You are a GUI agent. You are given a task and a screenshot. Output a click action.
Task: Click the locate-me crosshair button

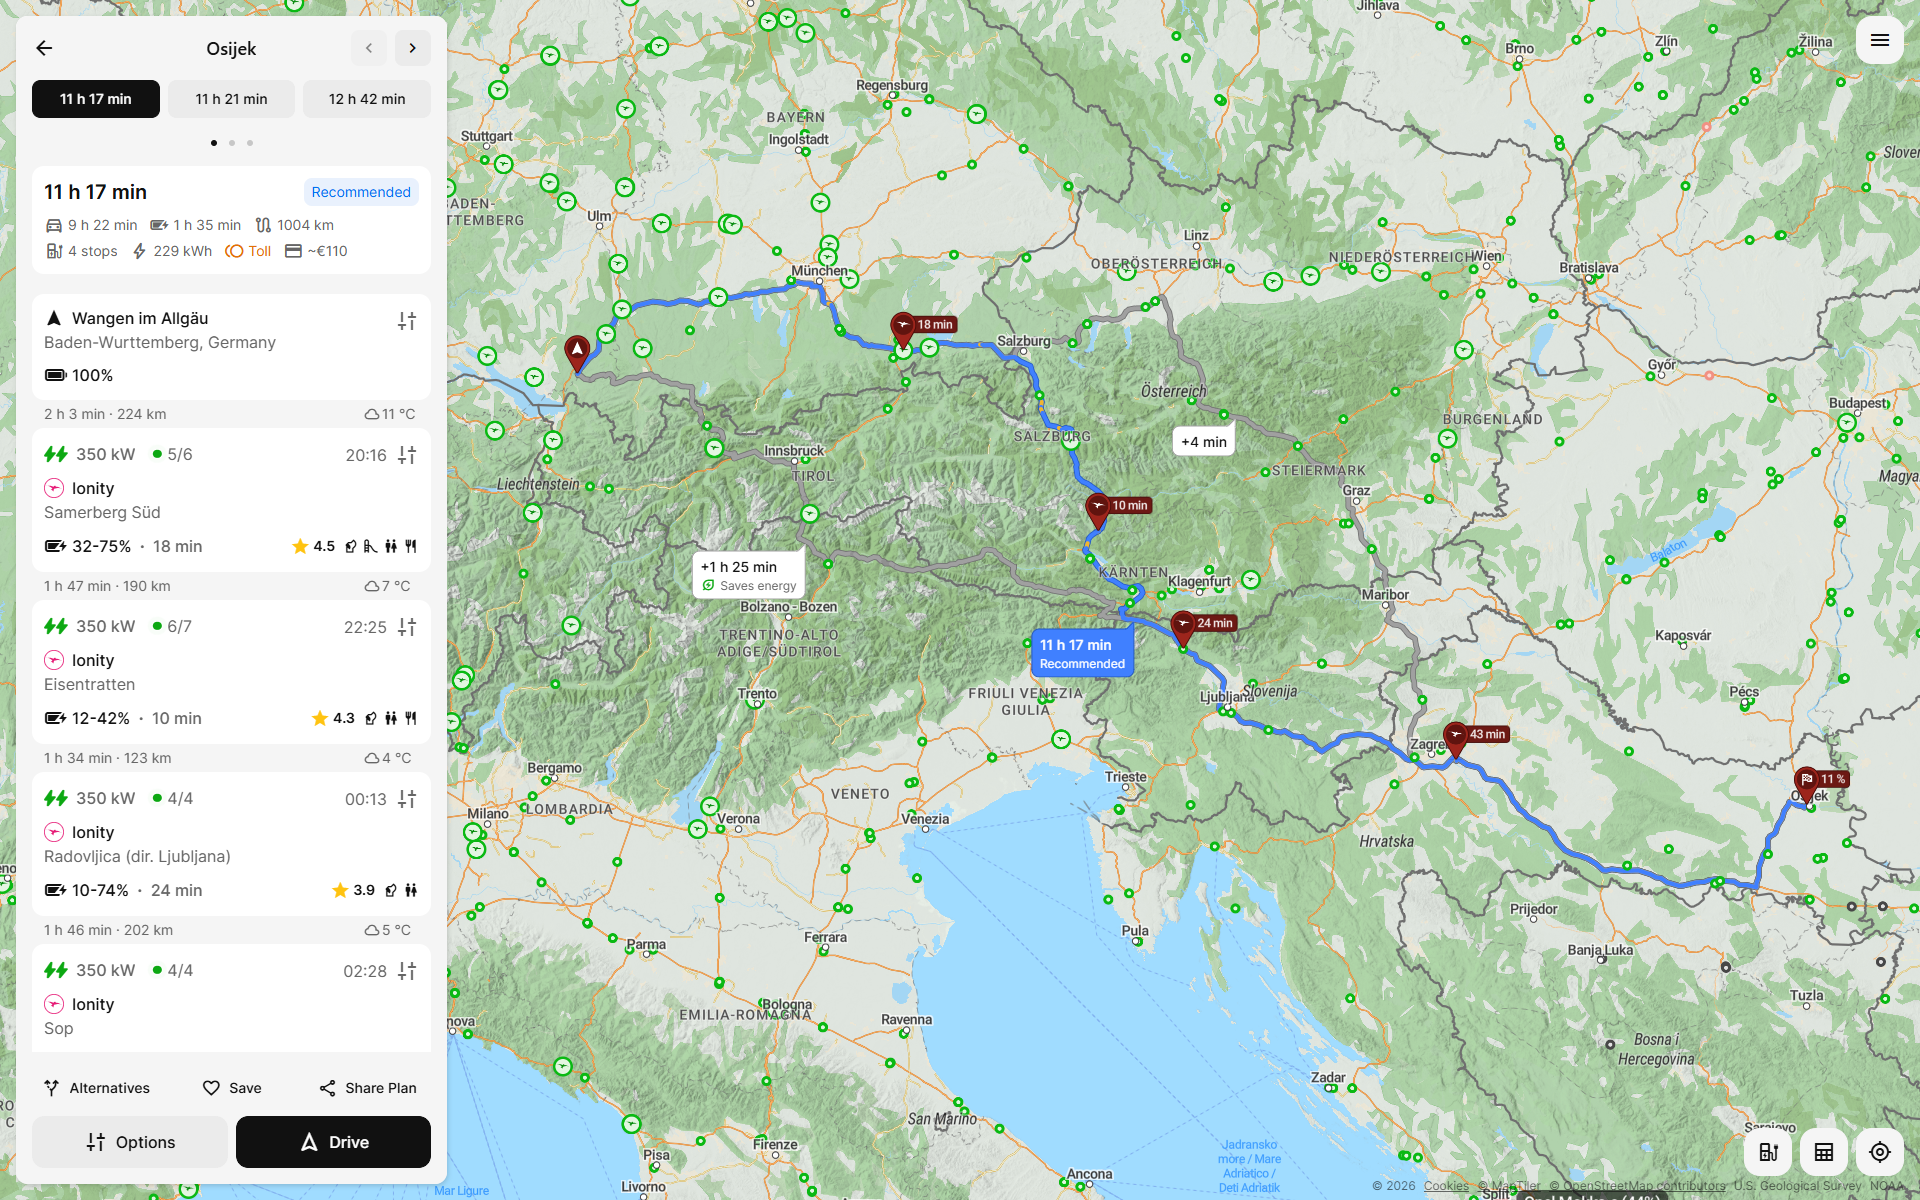point(1879,1152)
